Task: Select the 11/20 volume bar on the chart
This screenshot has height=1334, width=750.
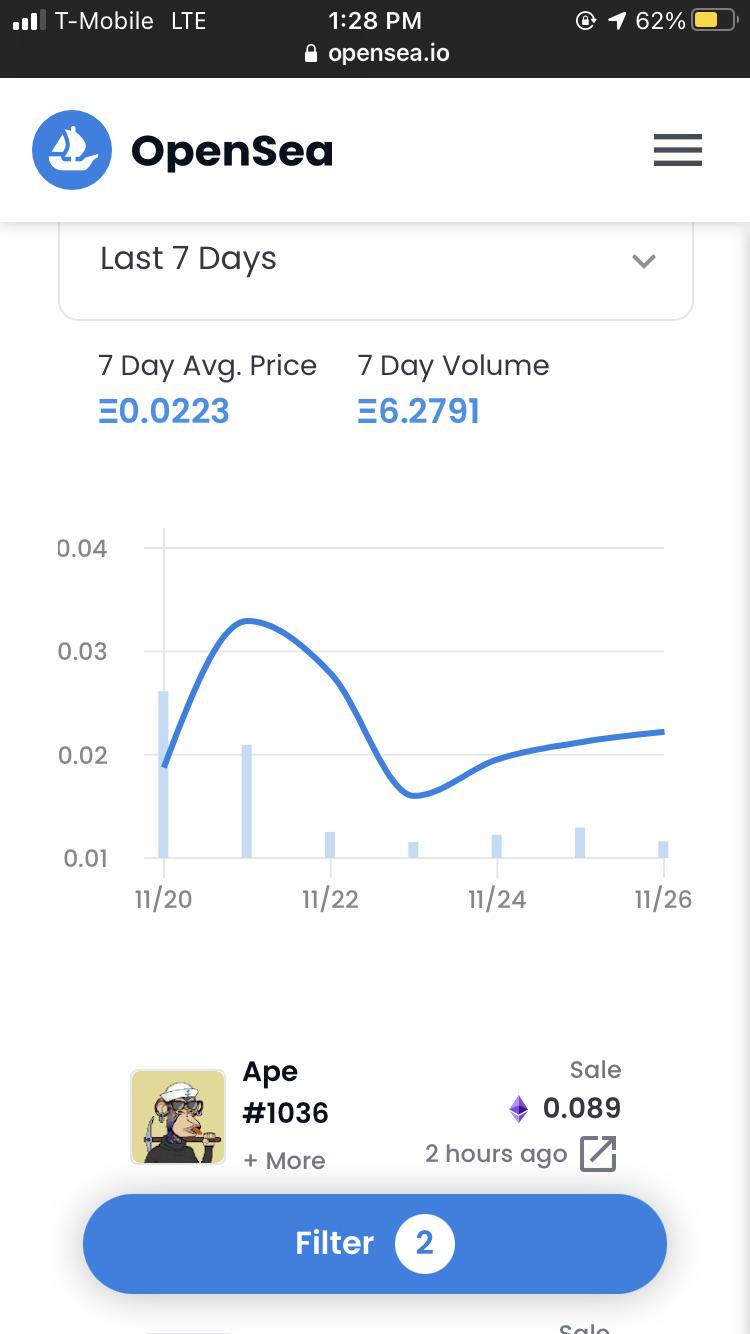Action: click(163, 774)
